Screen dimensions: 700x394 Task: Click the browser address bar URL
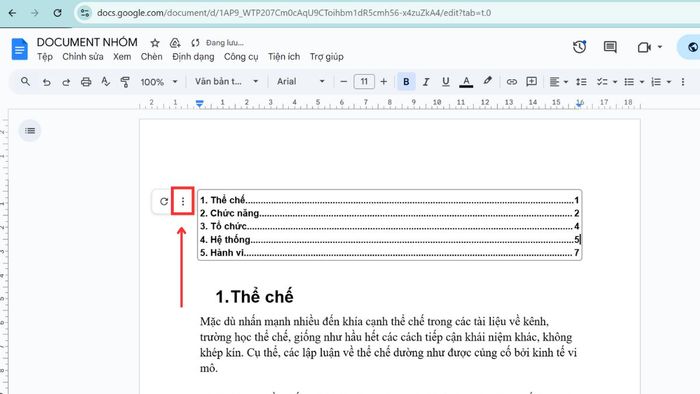[294, 13]
